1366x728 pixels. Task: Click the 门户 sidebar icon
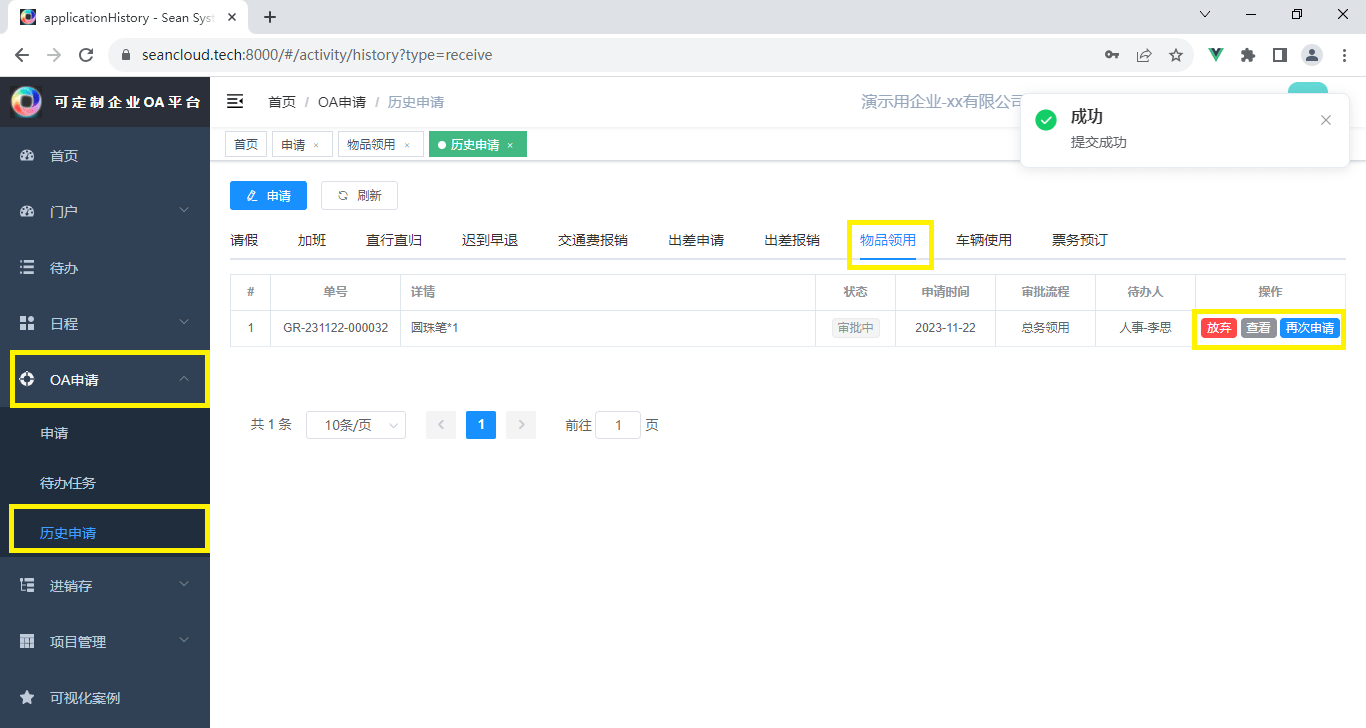point(28,212)
